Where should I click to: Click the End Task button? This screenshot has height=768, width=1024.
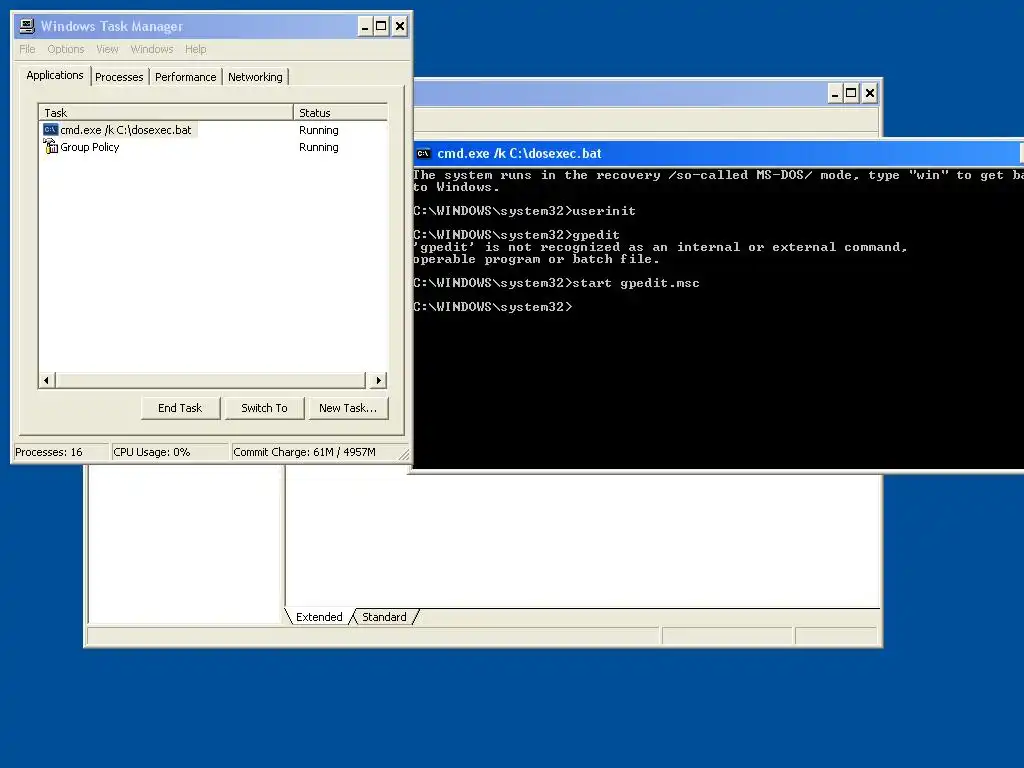180,408
